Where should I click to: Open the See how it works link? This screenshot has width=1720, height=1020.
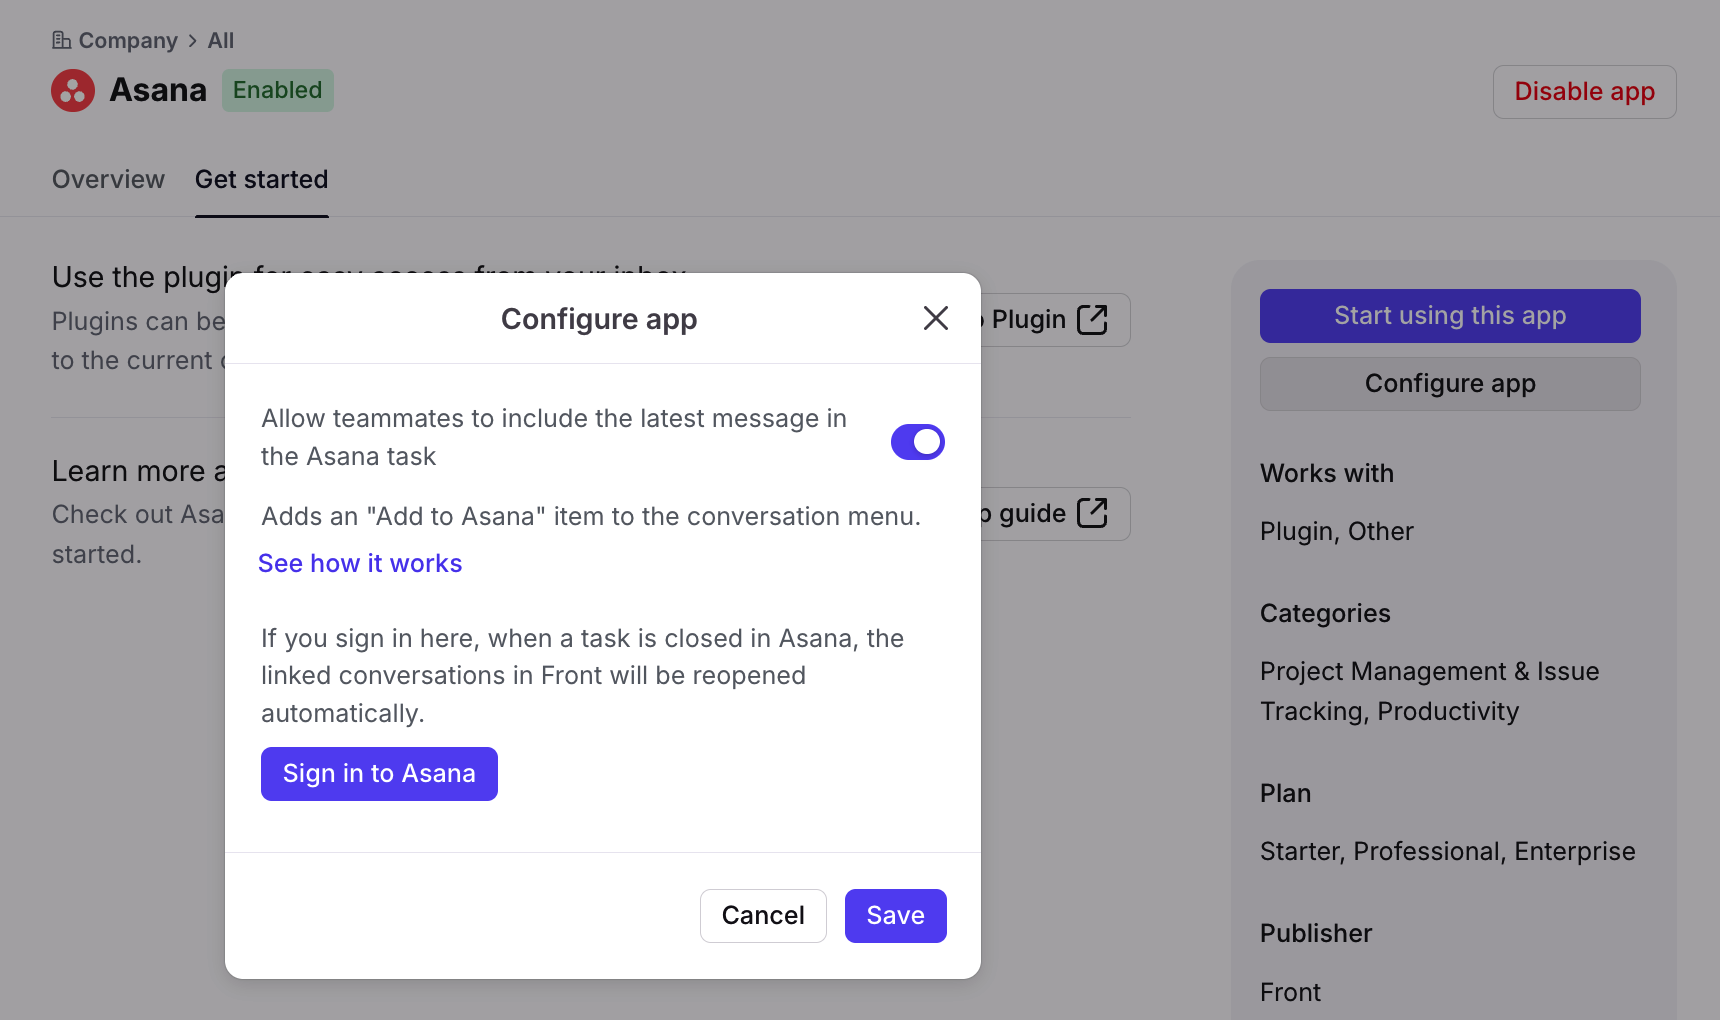pos(360,564)
